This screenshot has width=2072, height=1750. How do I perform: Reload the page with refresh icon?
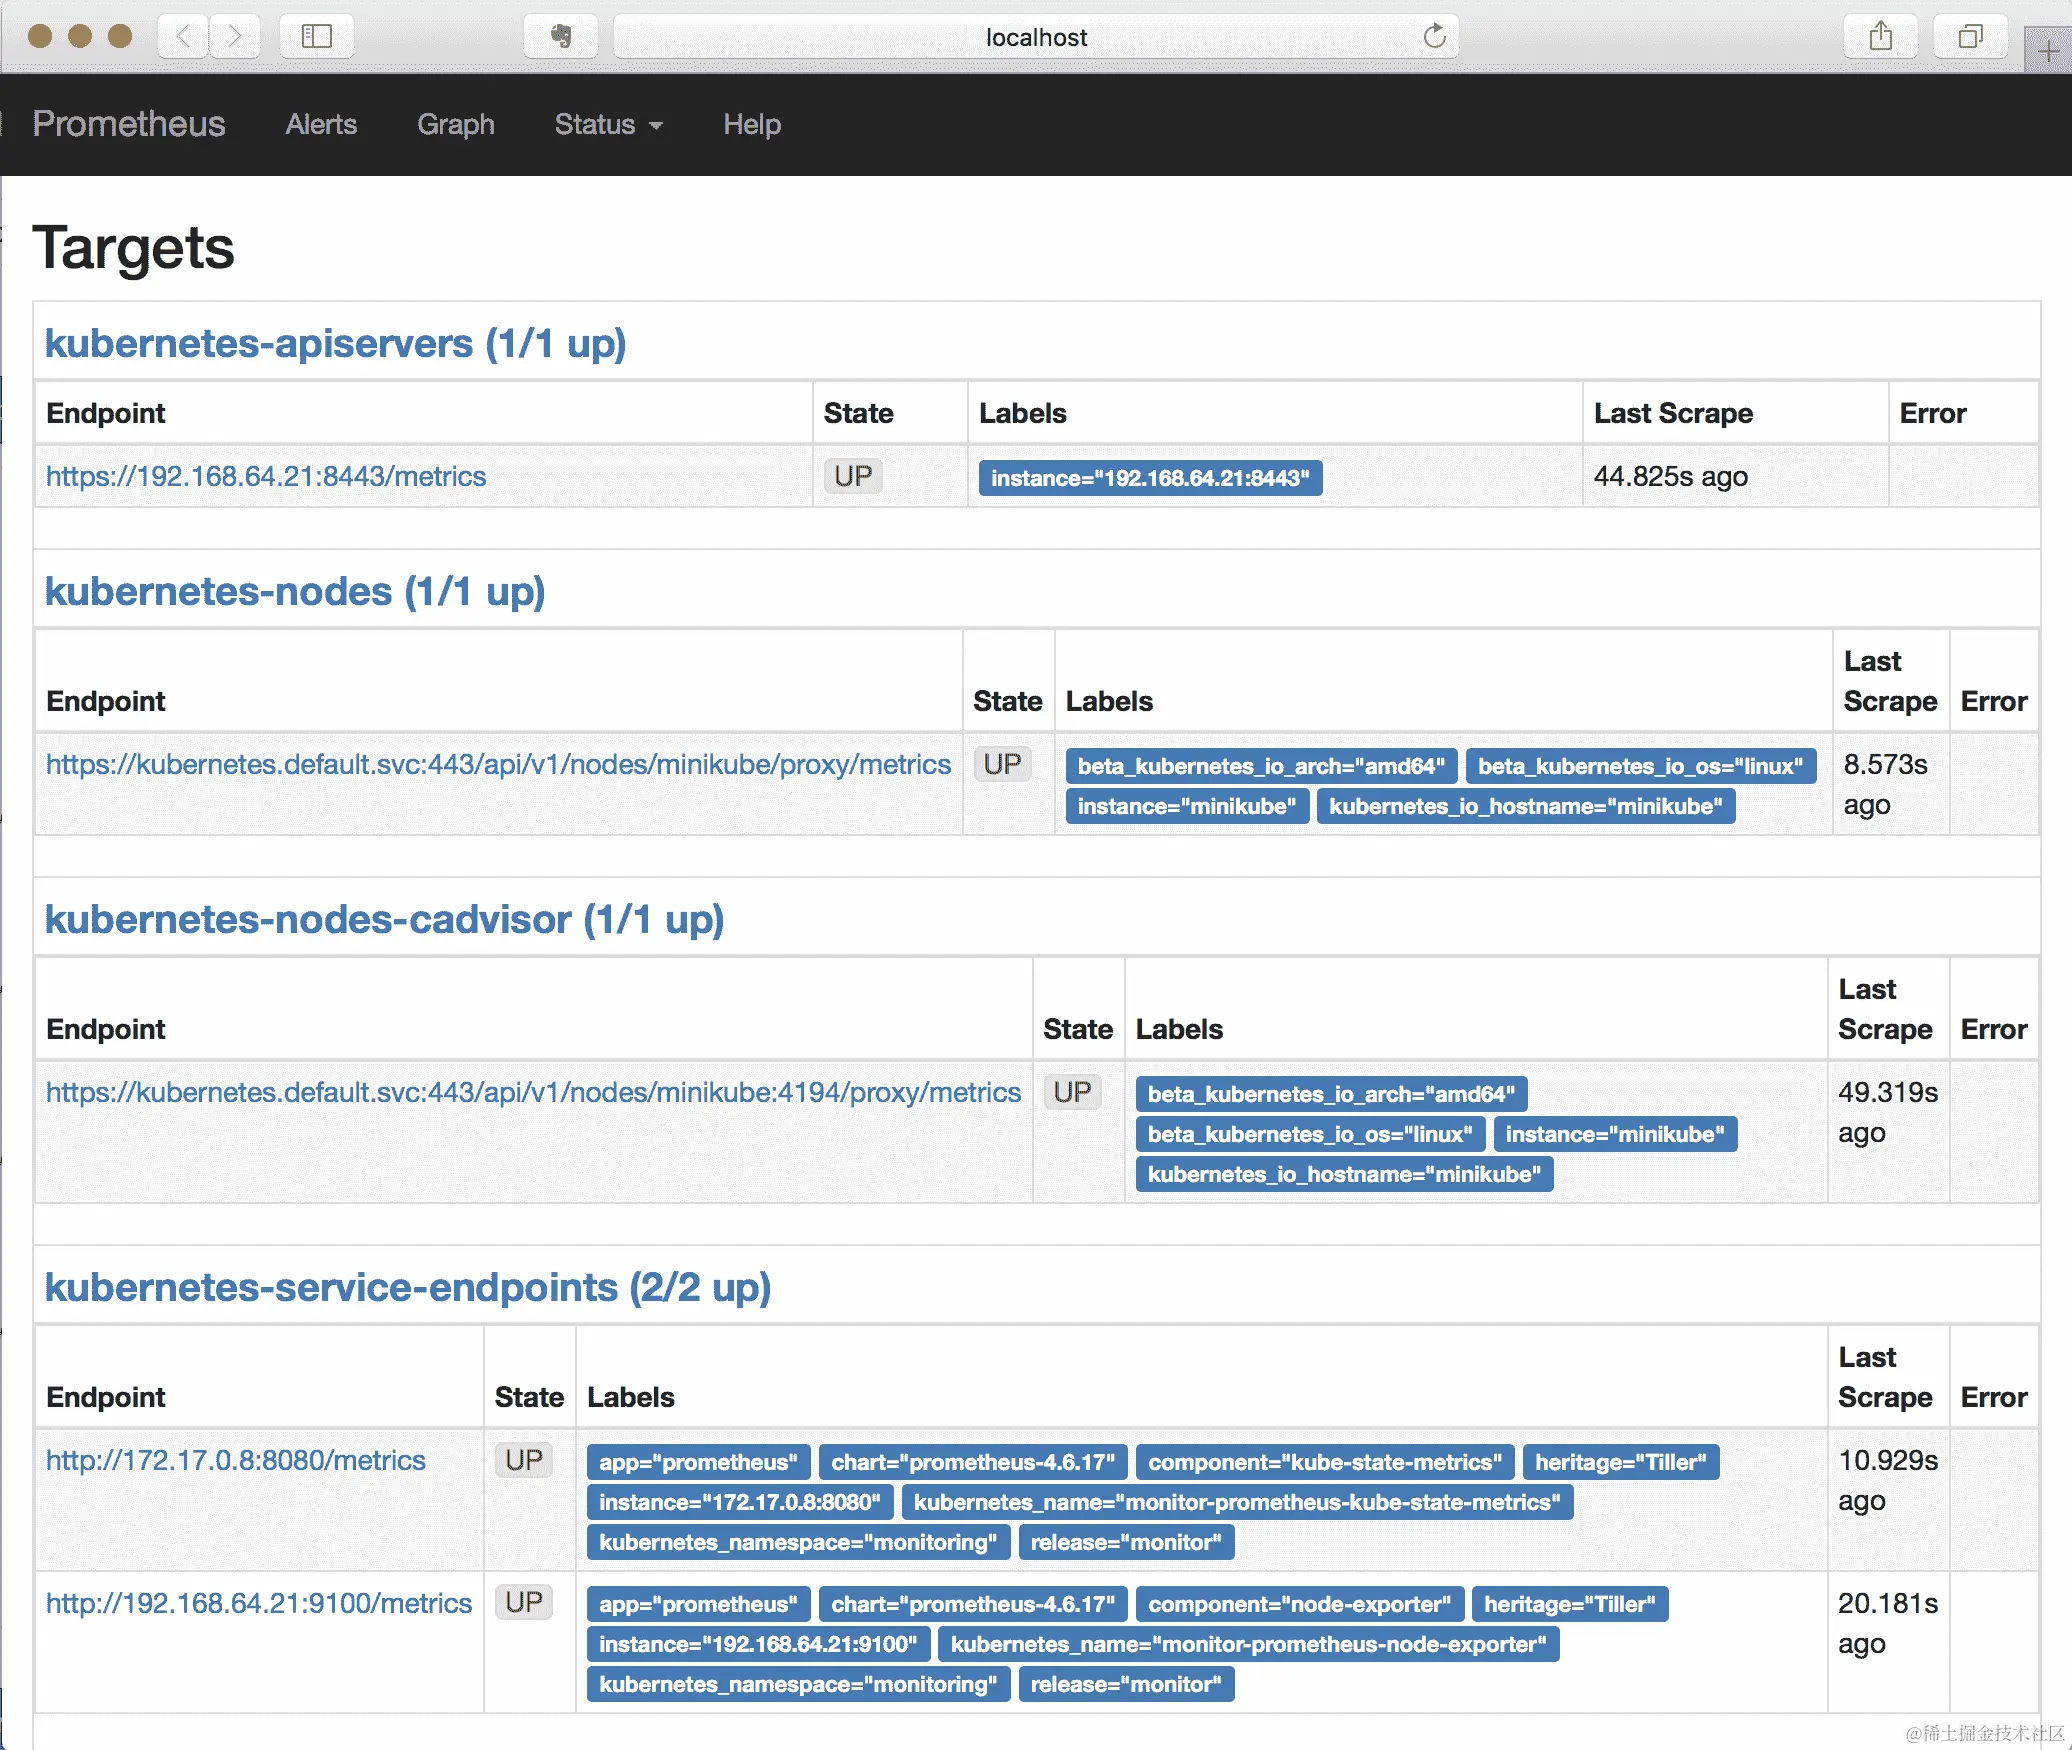[1434, 37]
